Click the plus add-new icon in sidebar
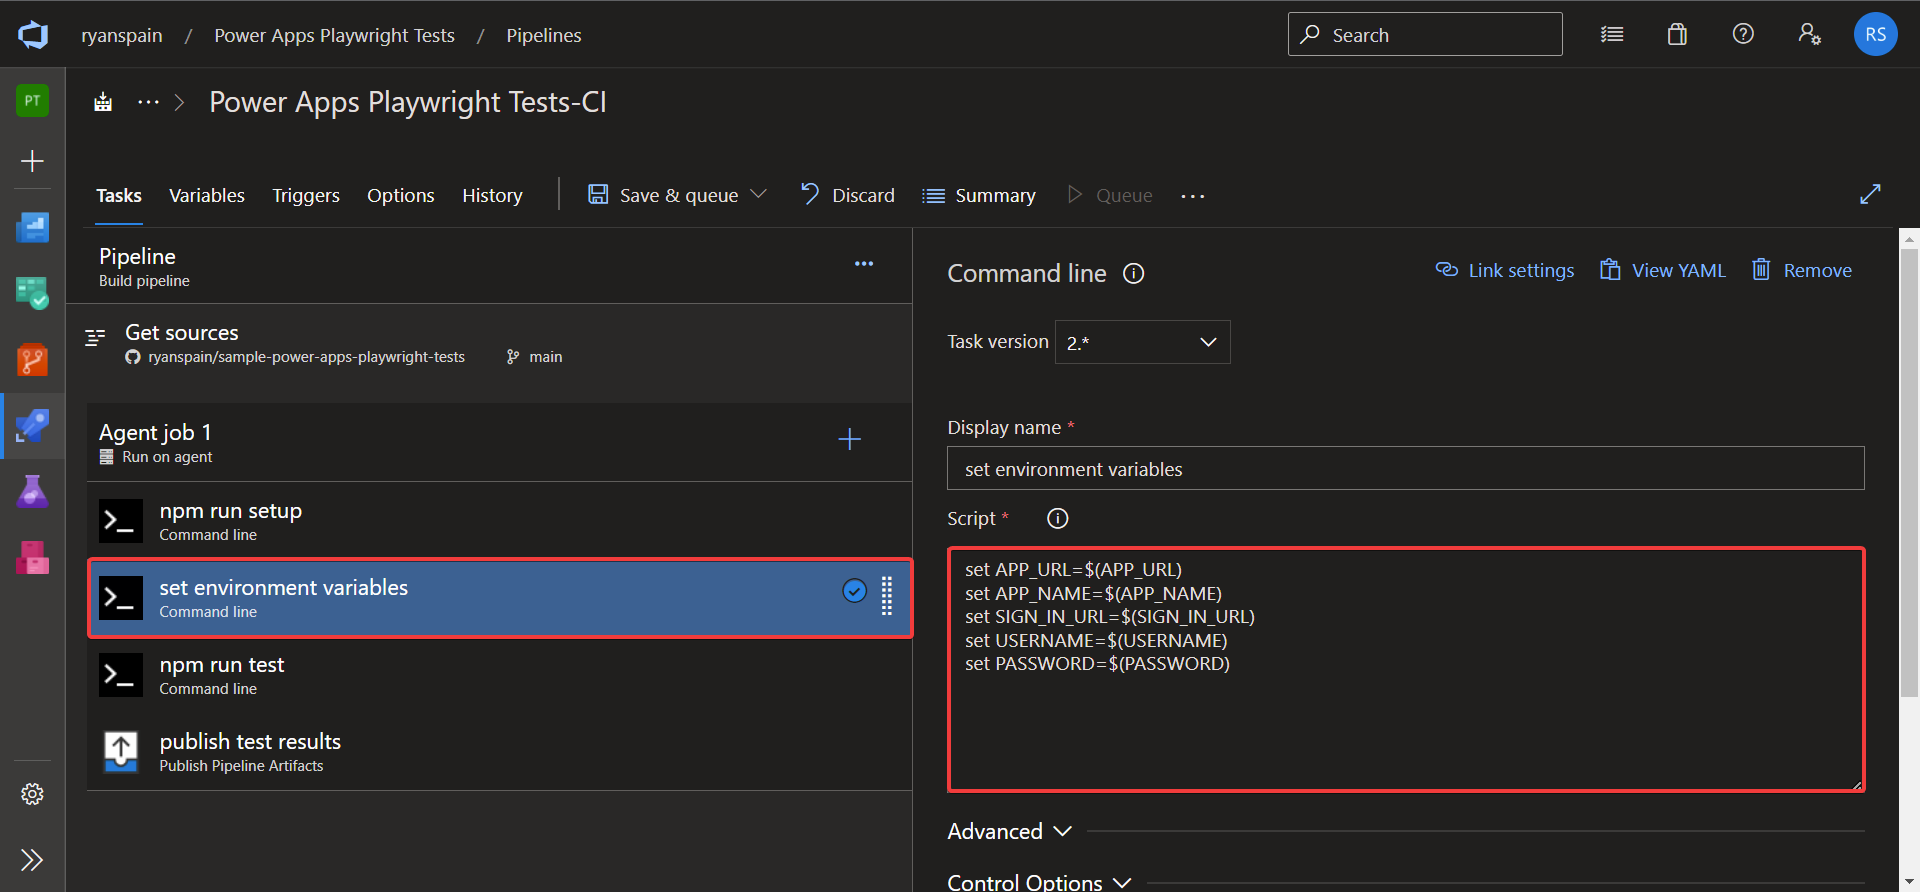The image size is (1920, 892). pos(32,161)
